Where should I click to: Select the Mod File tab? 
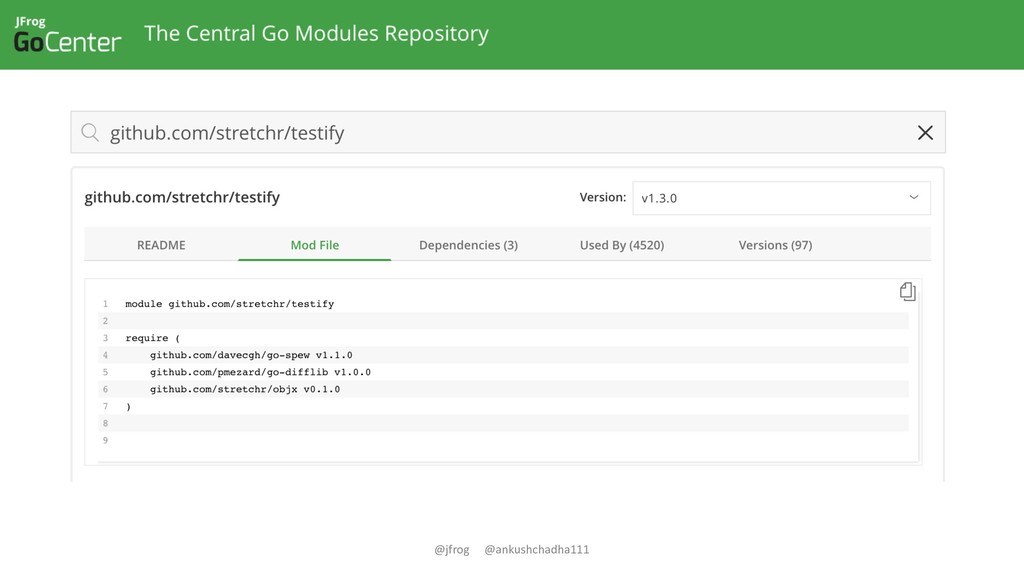[x=315, y=245]
